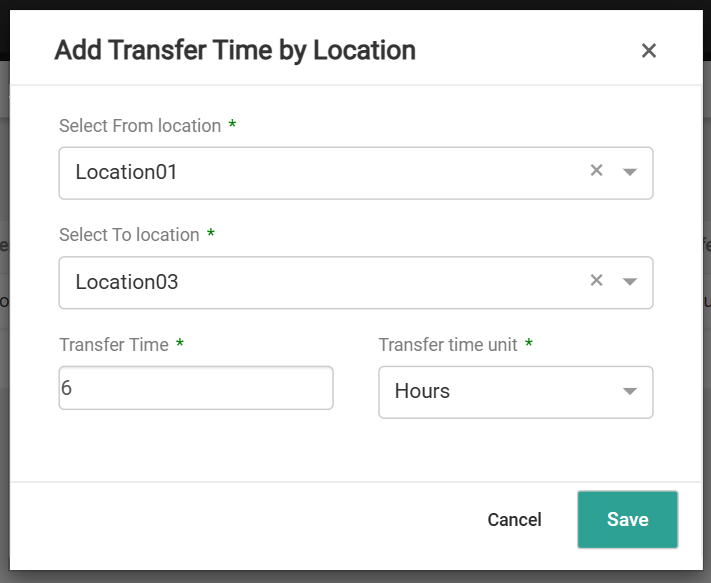The height and width of the screenshot is (583, 711).
Task: Click the Transfer Time input field
Action: click(x=196, y=388)
